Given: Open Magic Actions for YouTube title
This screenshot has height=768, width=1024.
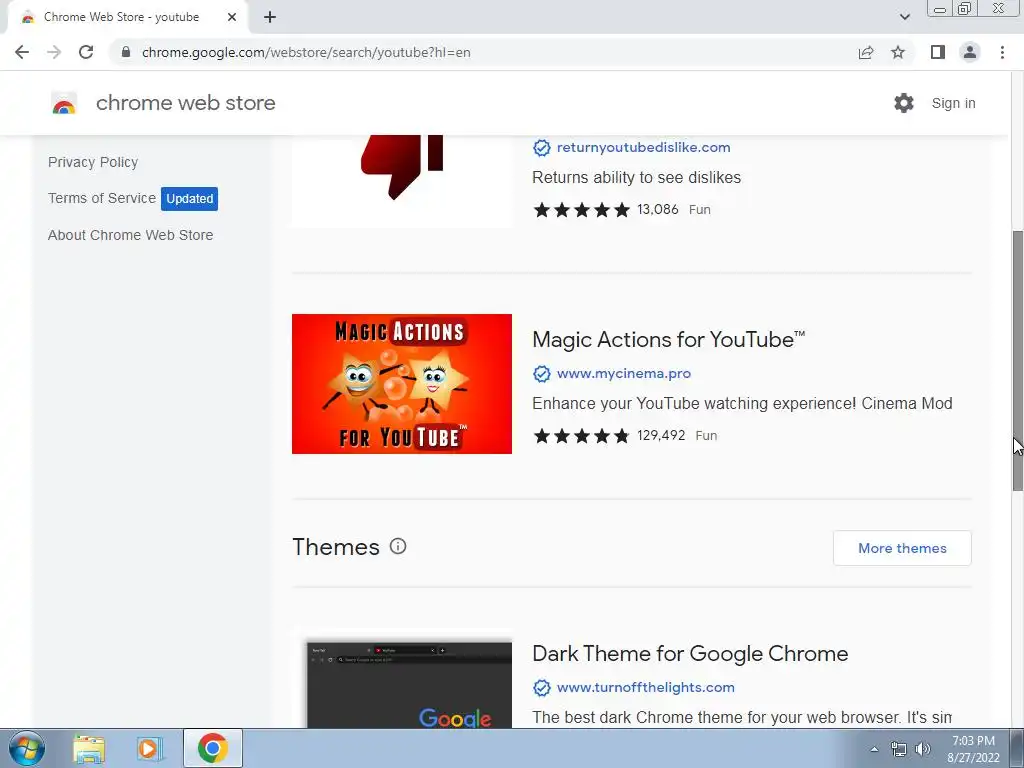Looking at the screenshot, I should 668,340.
